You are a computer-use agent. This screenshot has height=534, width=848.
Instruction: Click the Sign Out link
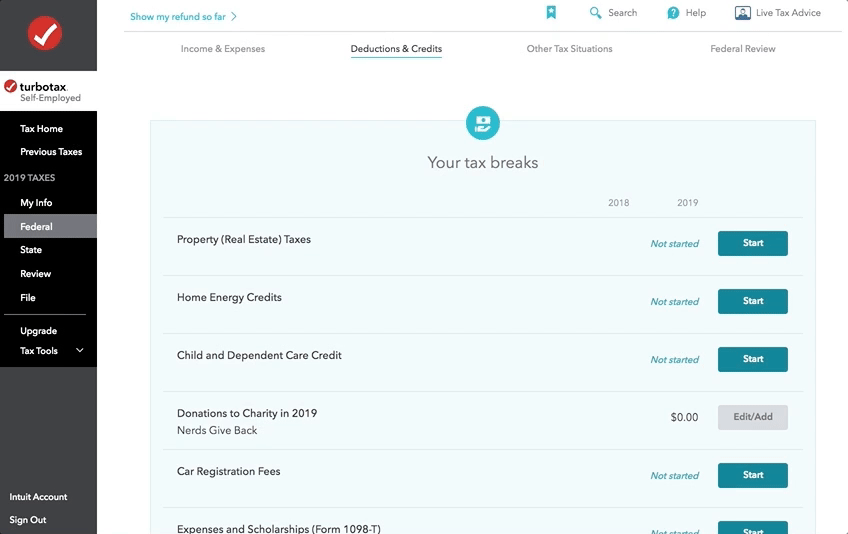click(x=28, y=520)
